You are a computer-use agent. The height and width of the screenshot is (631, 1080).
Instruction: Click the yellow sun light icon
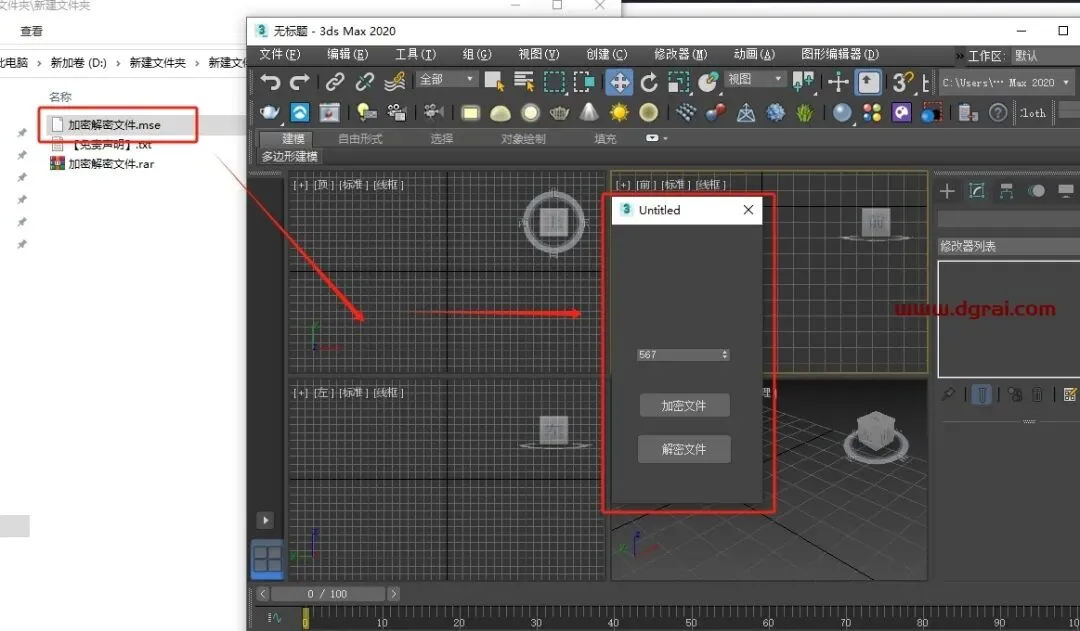click(x=619, y=112)
